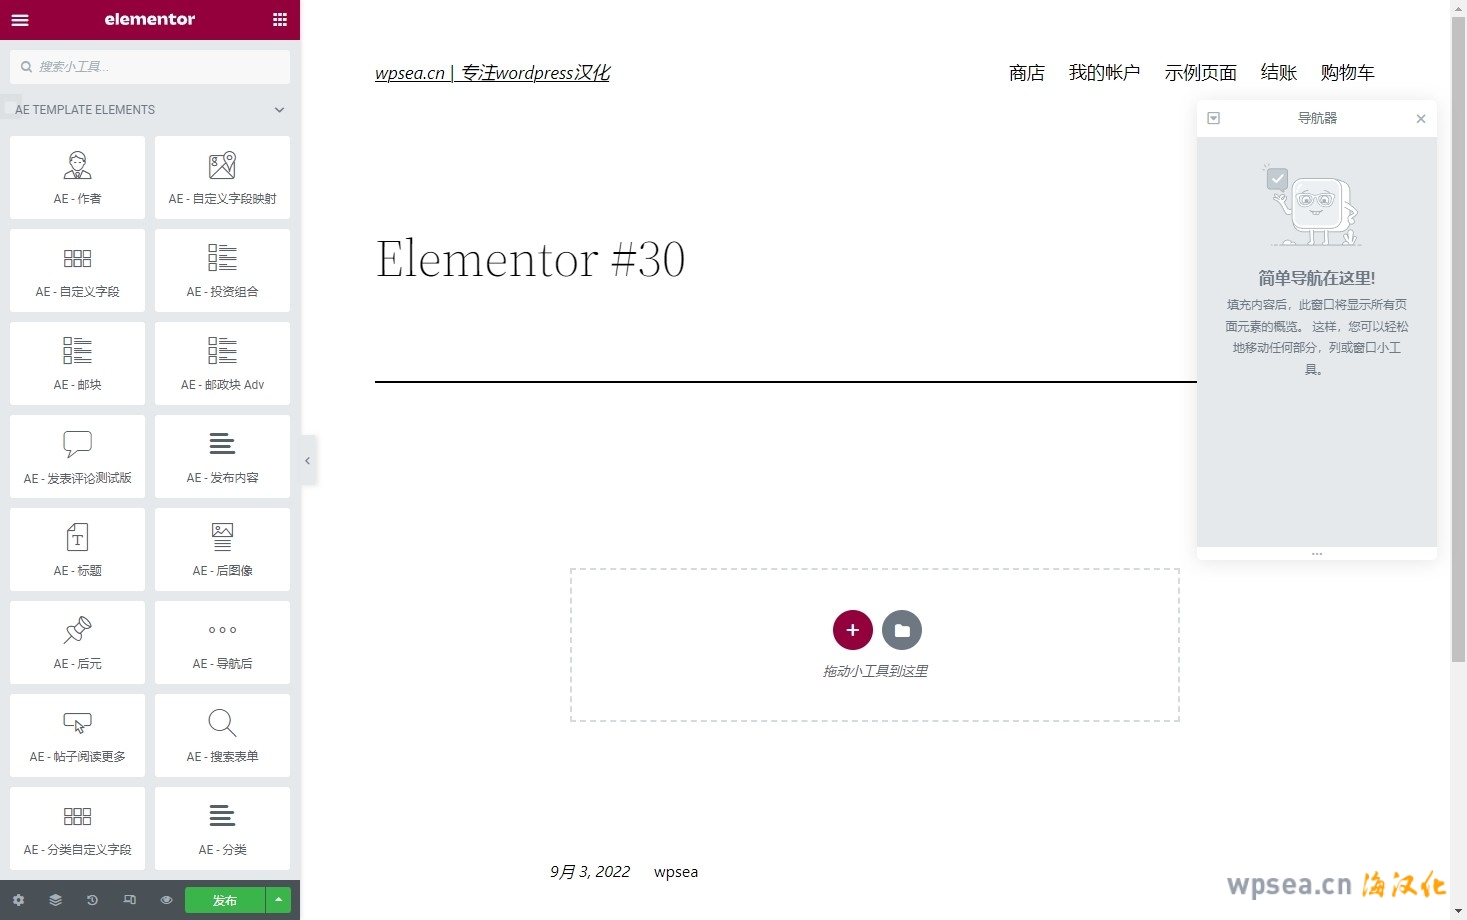
Task: Open save options arrow beside 发布
Action: tap(278, 900)
